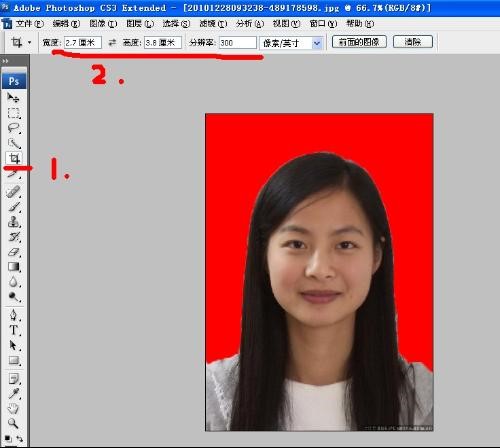Select the Eraser tool
This screenshot has height=448, width=500.
(x=14, y=252)
